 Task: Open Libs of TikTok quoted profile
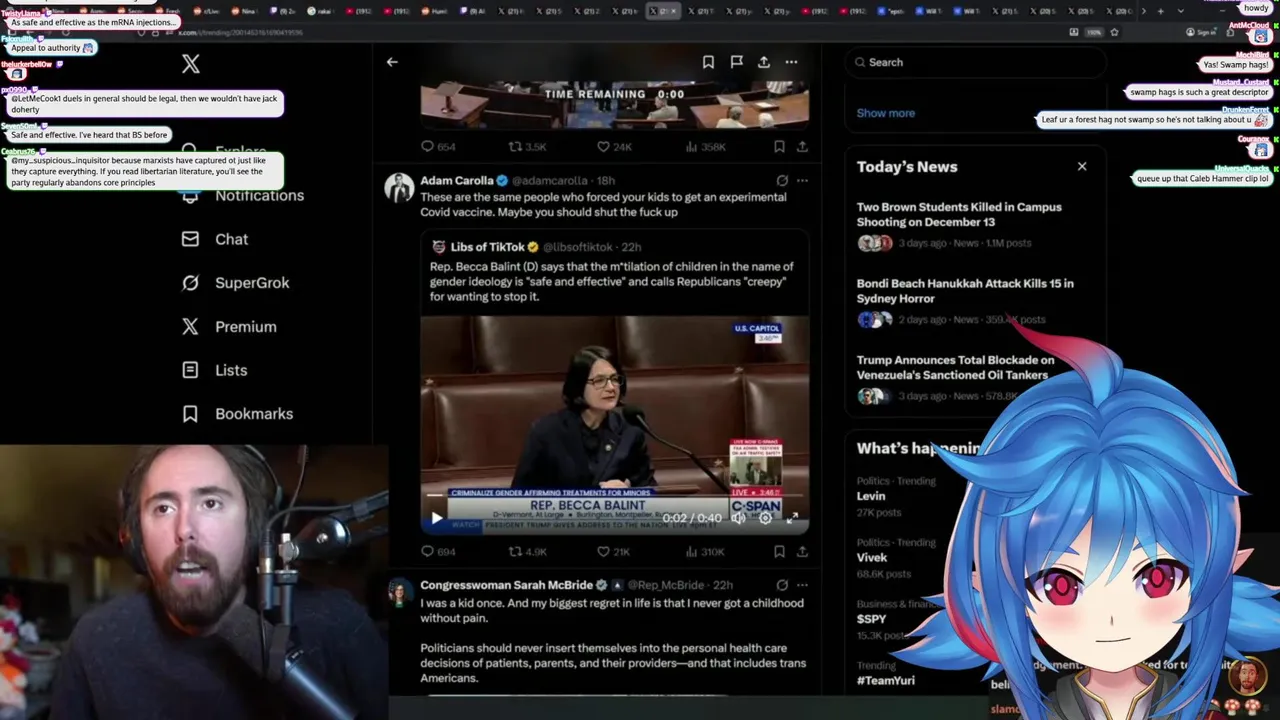click(488, 247)
